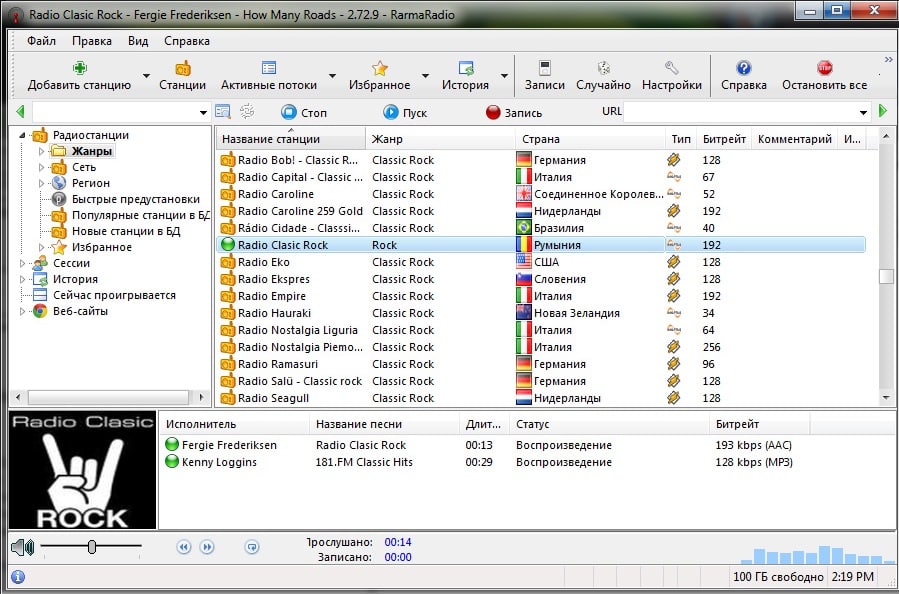This screenshot has width=899, height=594.
Task: Open the dropdown arrow beside Добавить станцию
Action: 146,76
